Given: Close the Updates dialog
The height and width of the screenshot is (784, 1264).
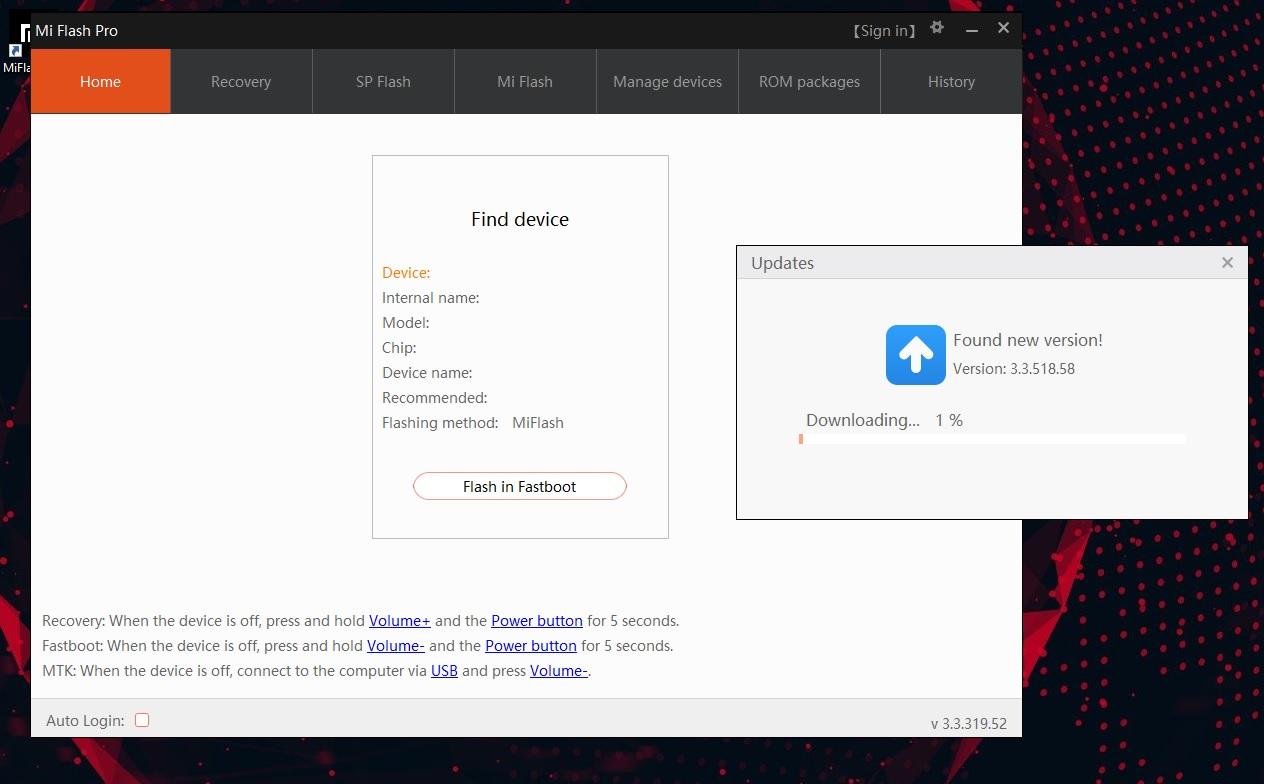Looking at the screenshot, I should pos(1227,262).
